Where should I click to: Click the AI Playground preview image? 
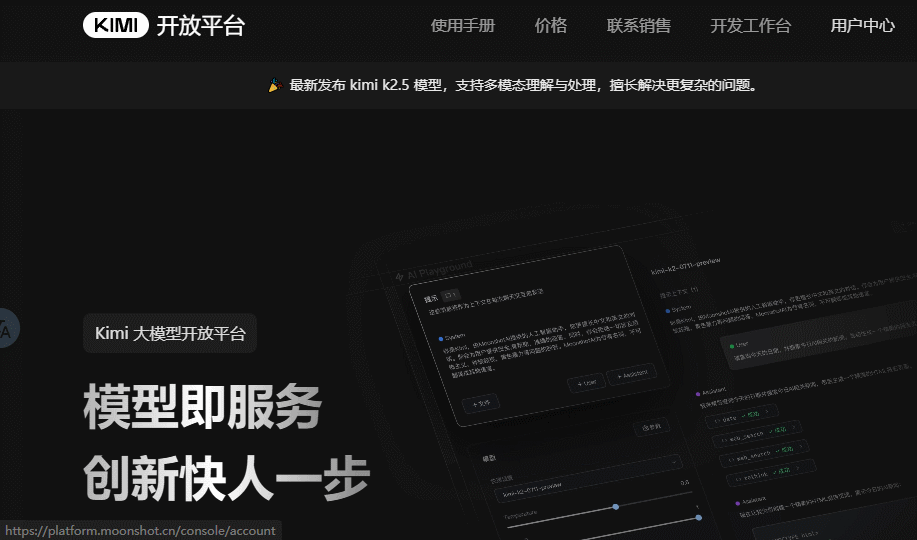click(637, 374)
